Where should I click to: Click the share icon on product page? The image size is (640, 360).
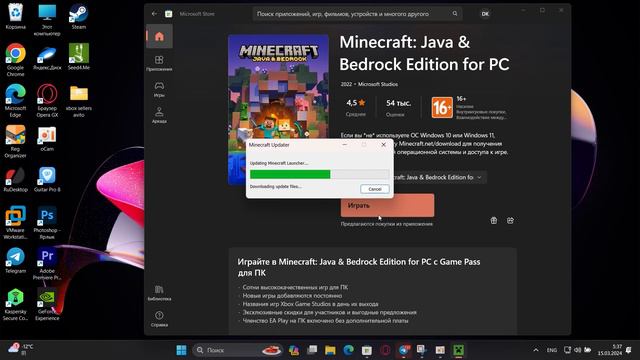tap(510, 220)
